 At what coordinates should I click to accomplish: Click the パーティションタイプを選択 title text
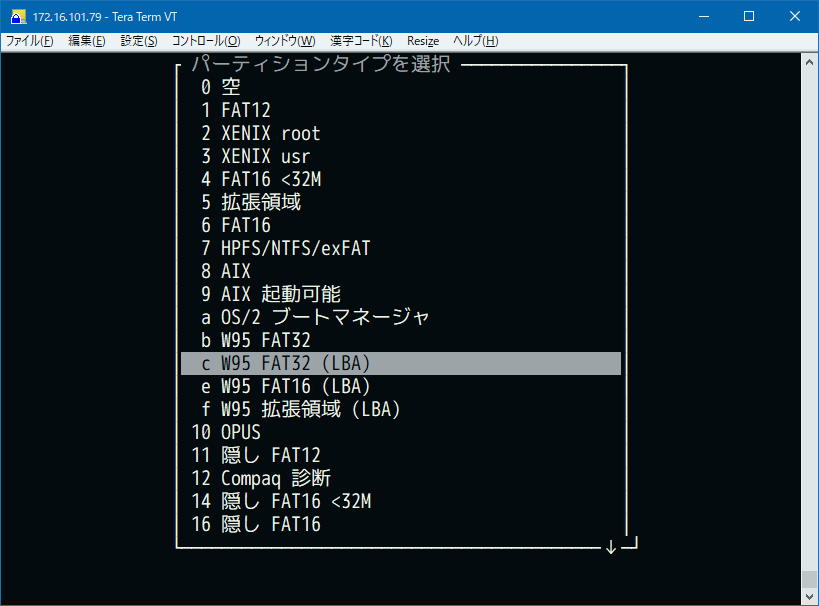coord(321,64)
